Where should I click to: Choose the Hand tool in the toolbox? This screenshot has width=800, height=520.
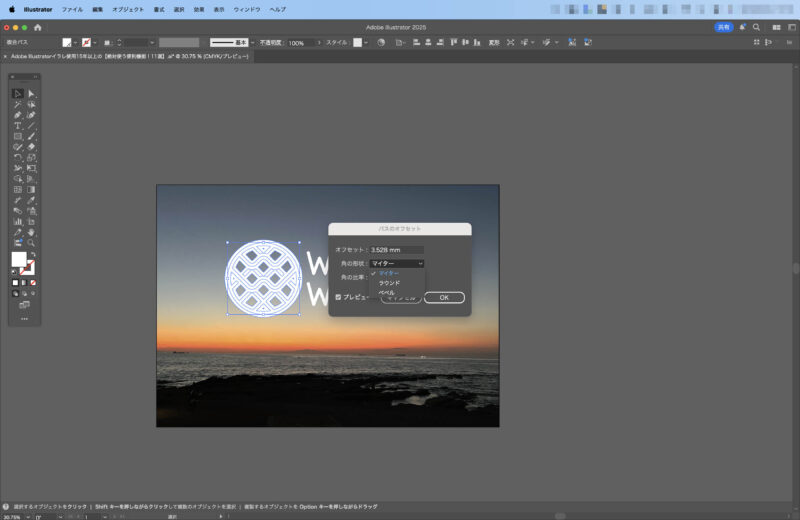coord(31,232)
